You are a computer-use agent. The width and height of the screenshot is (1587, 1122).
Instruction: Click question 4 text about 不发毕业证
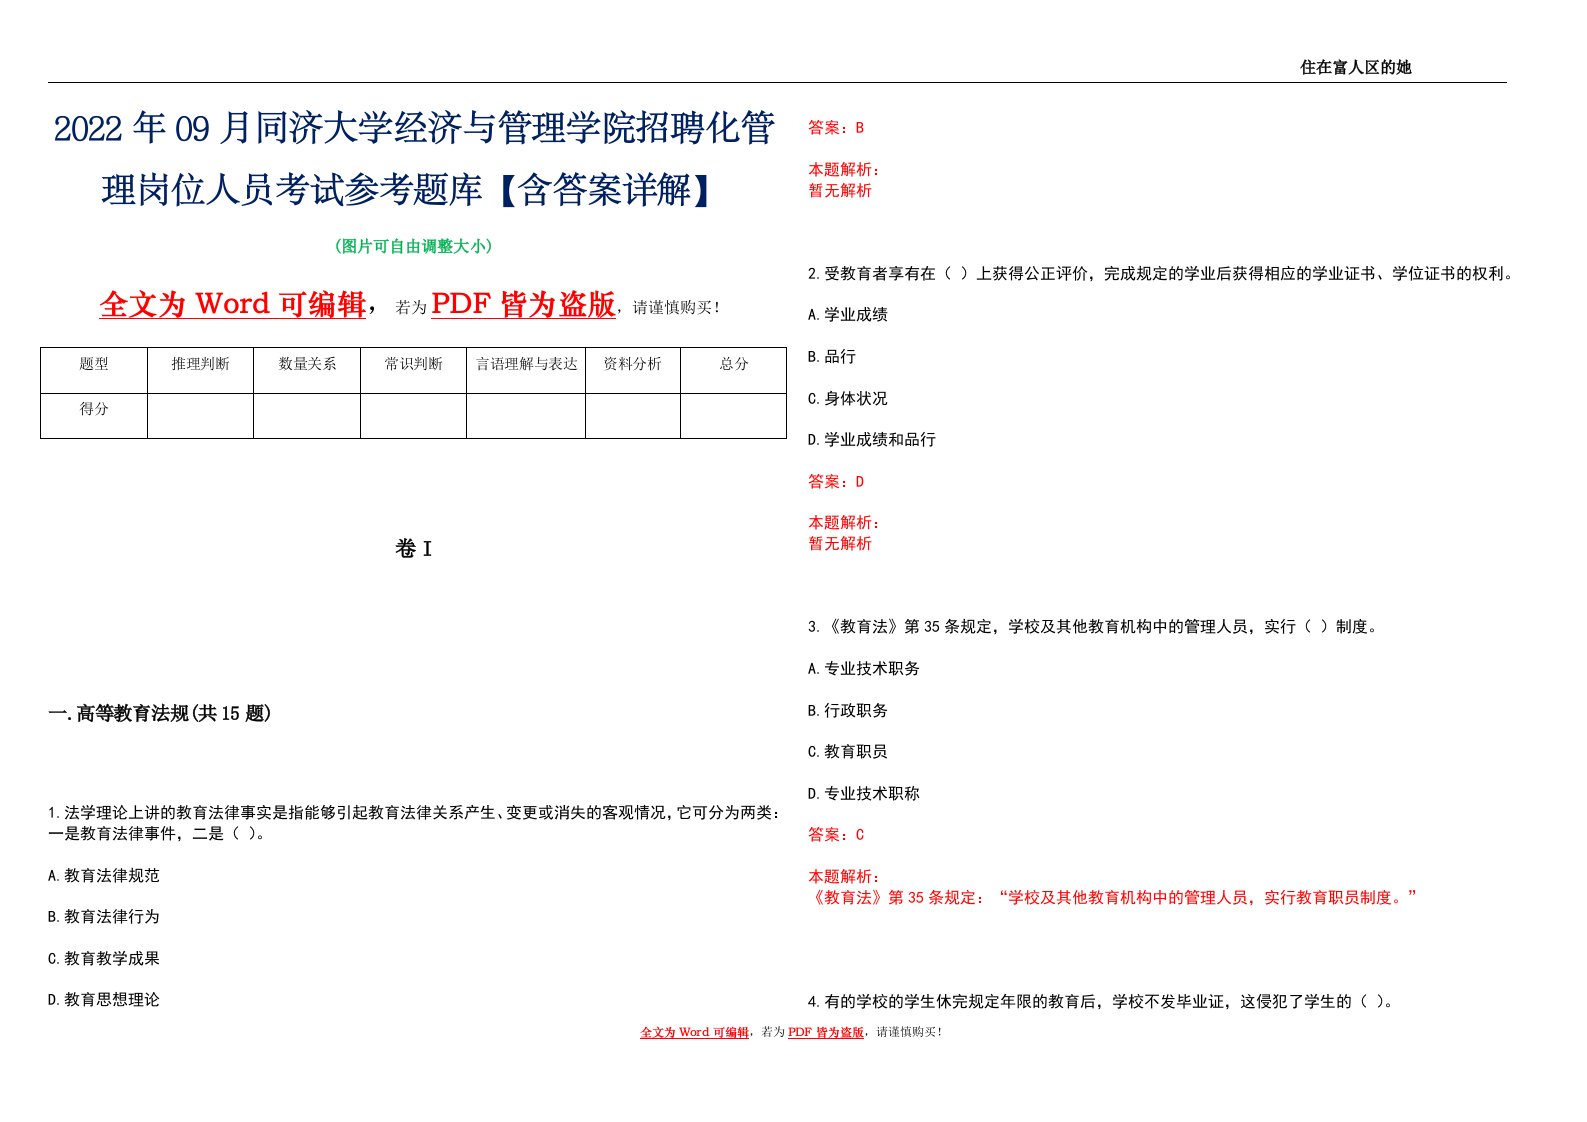point(1101,1001)
